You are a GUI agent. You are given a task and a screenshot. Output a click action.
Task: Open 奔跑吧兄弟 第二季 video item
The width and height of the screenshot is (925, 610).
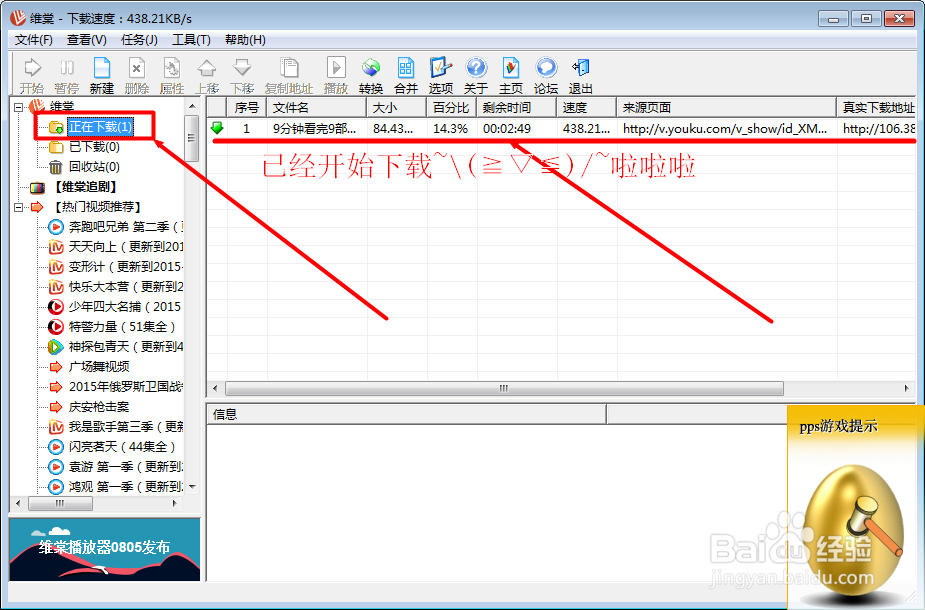coord(126,227)
